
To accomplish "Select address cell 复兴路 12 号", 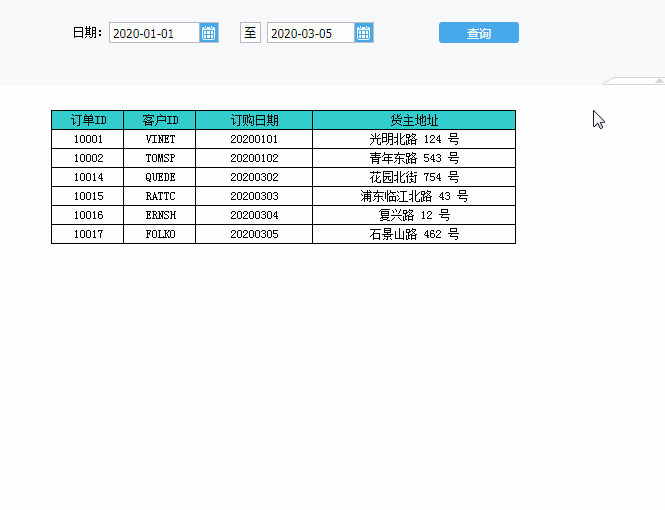I will [414, 215].
